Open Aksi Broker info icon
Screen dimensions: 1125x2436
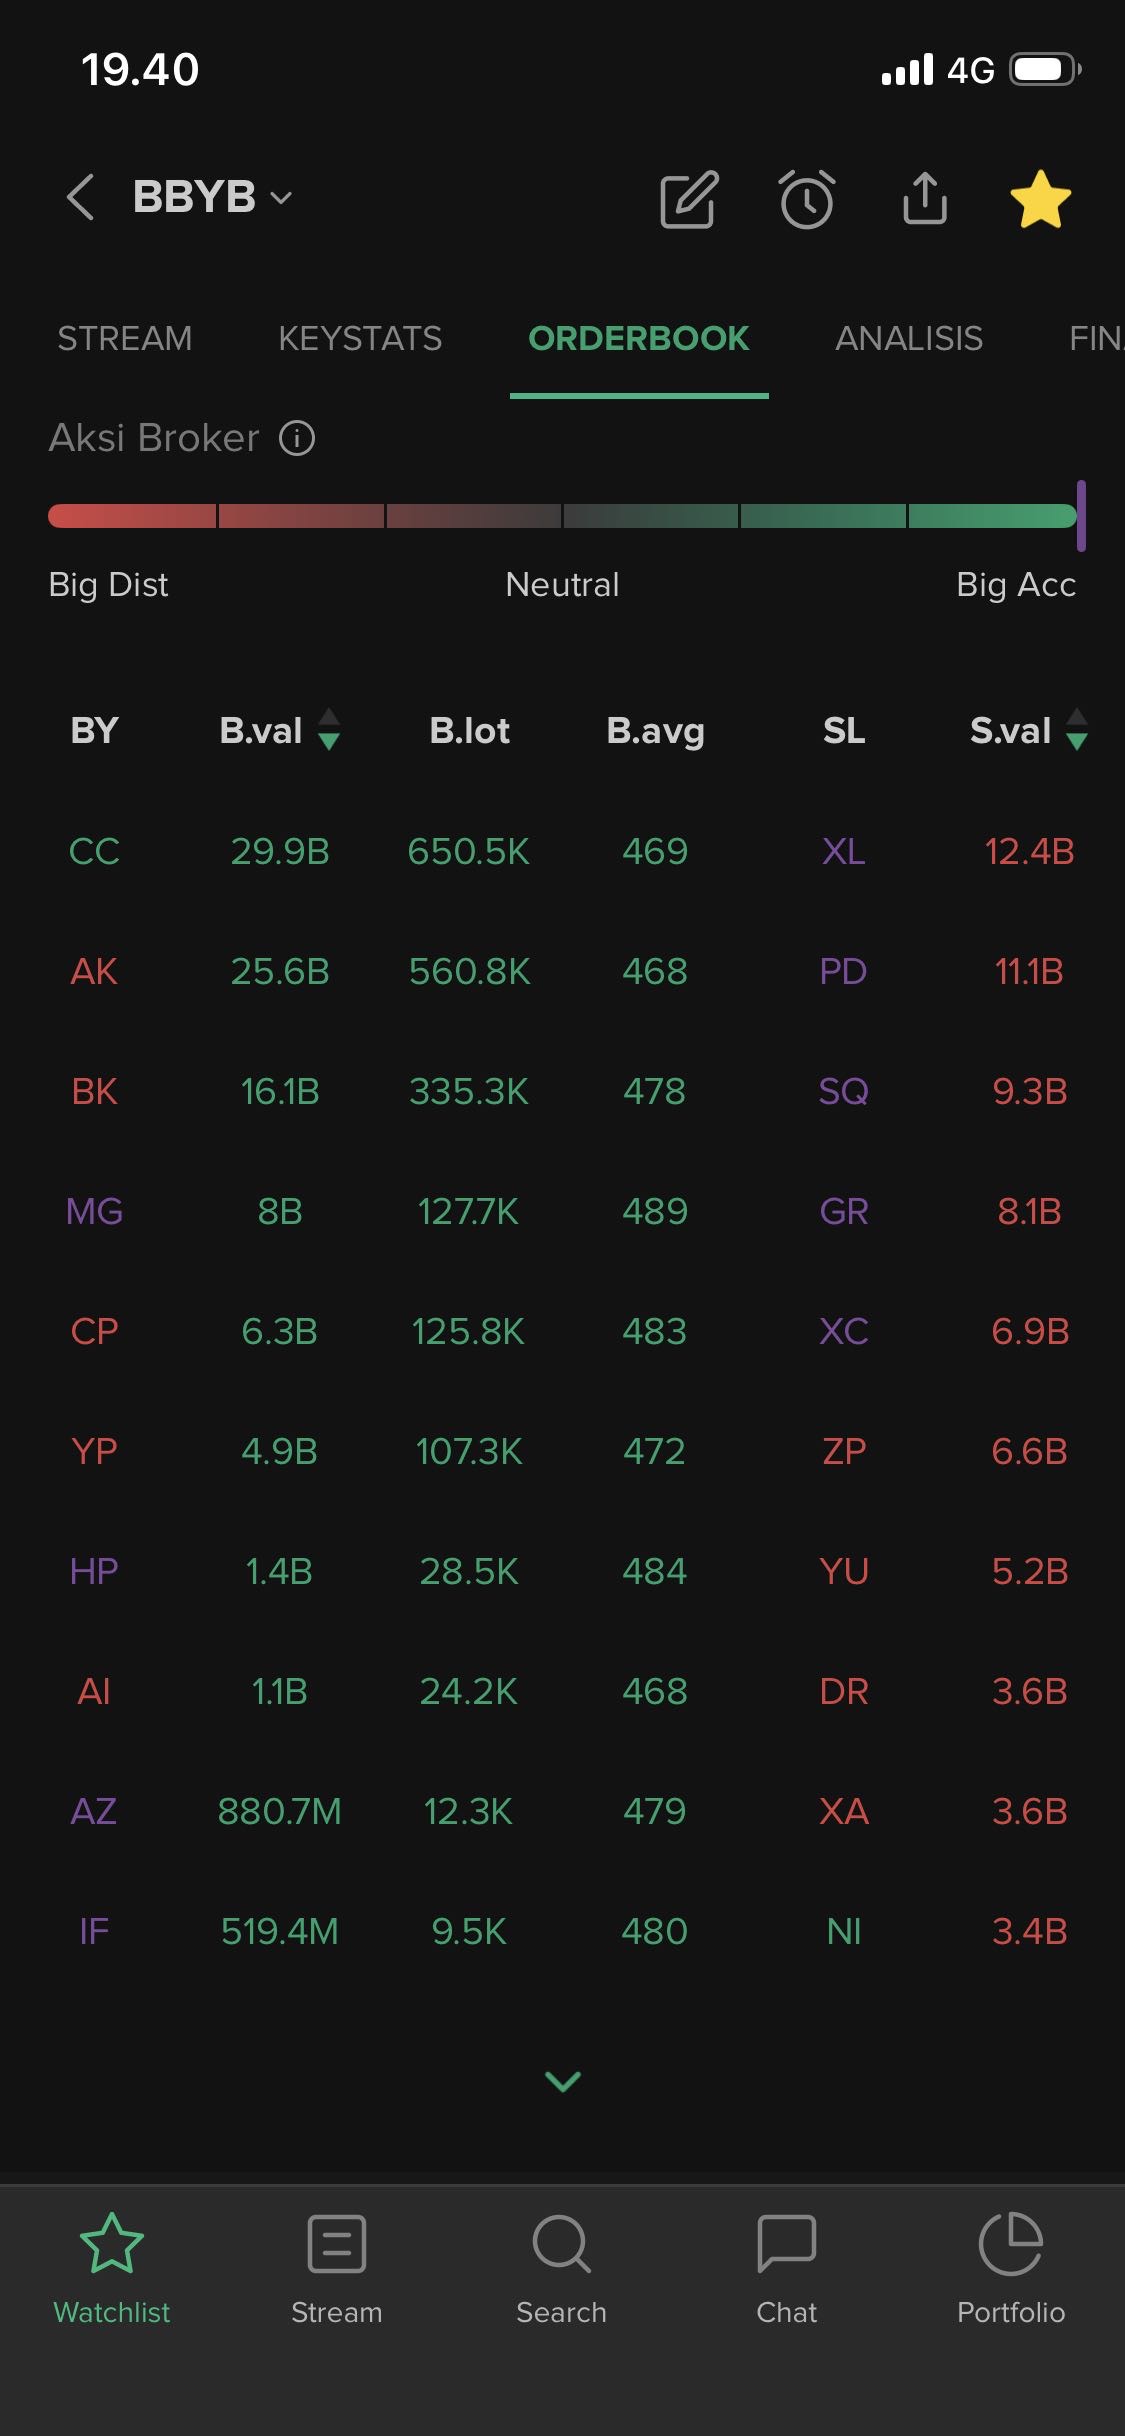(x=297, y=438)
